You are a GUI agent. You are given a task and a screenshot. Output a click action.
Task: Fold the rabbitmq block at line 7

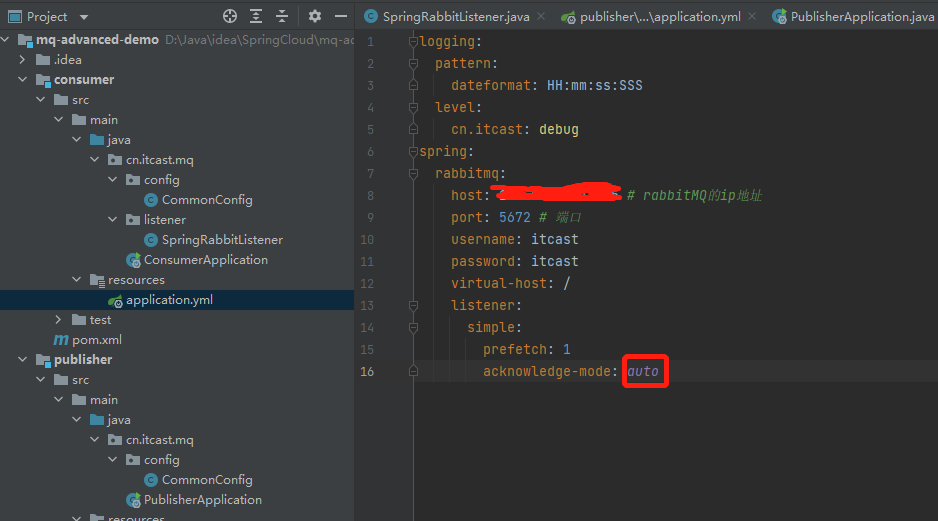[413, 173]
